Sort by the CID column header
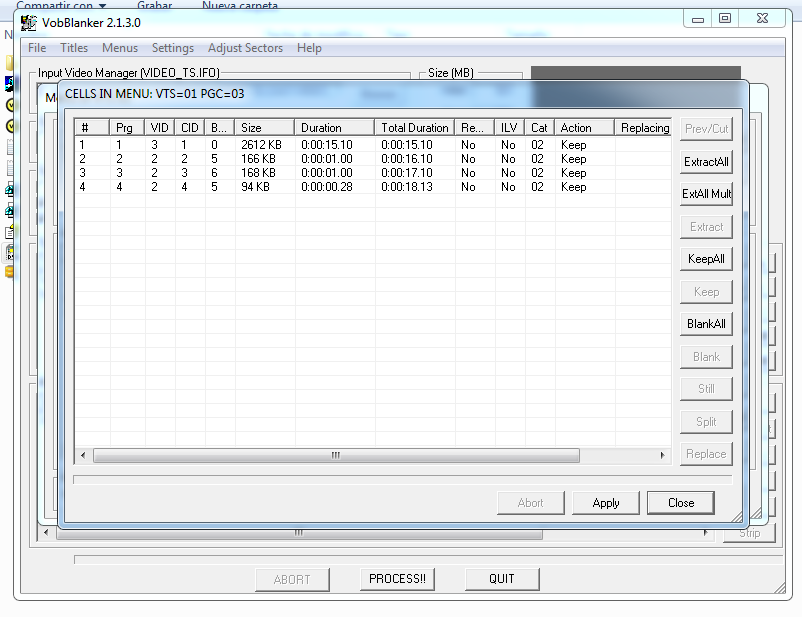 (190, 128)
